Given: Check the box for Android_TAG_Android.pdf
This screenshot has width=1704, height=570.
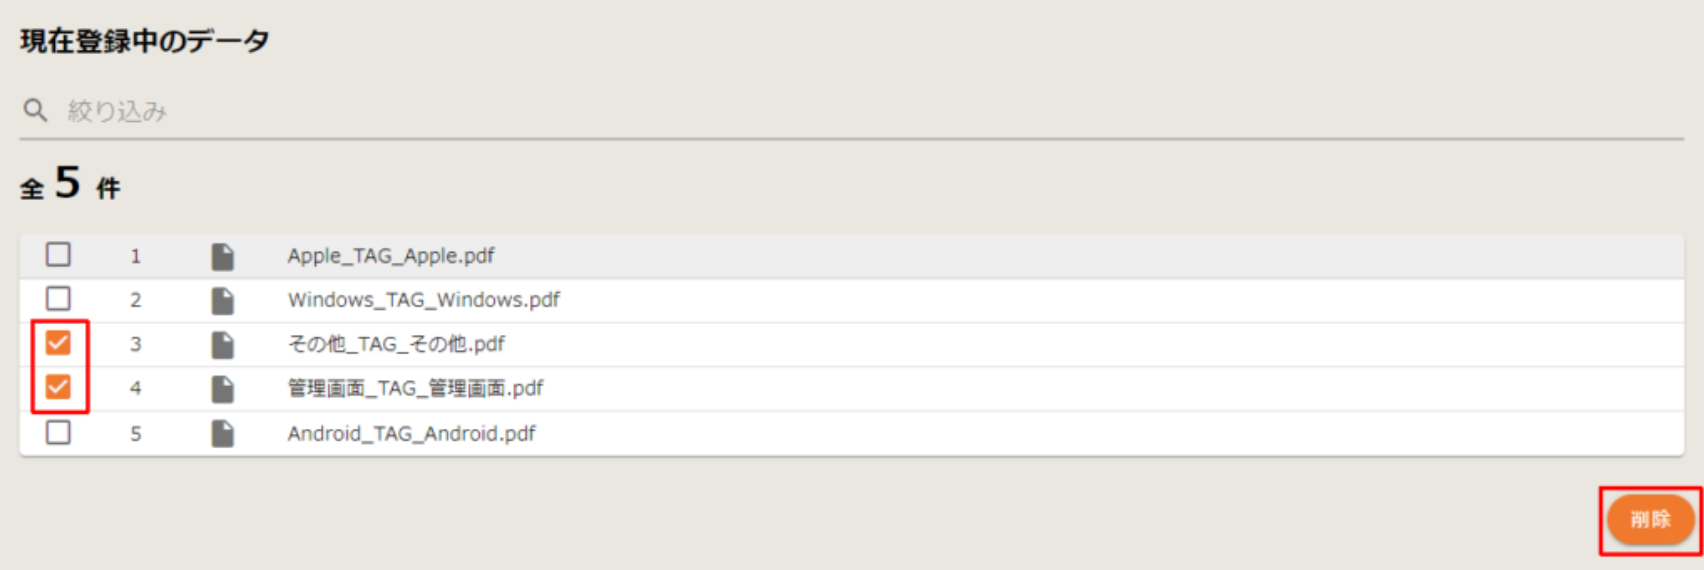Looking at the screenshot, I should pyautogui.click(x=59, y=432).
